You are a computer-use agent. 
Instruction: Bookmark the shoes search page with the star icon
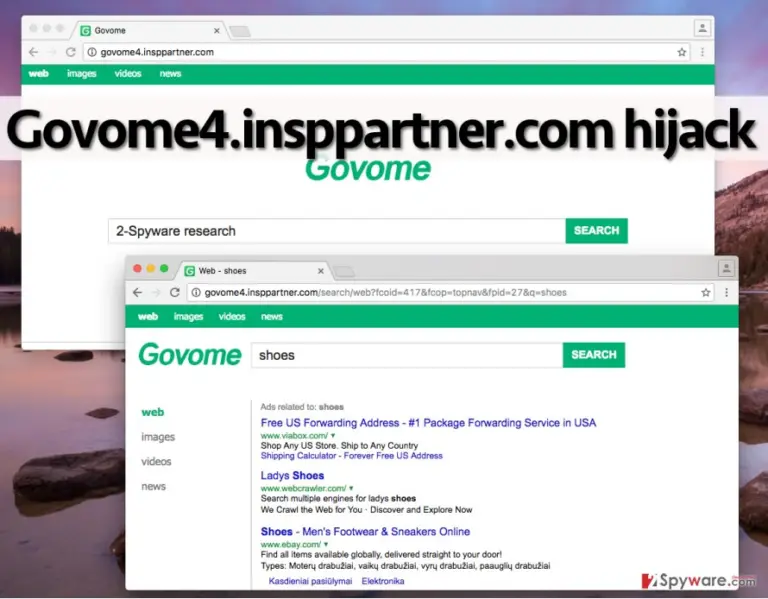click(x=705, y=292)
